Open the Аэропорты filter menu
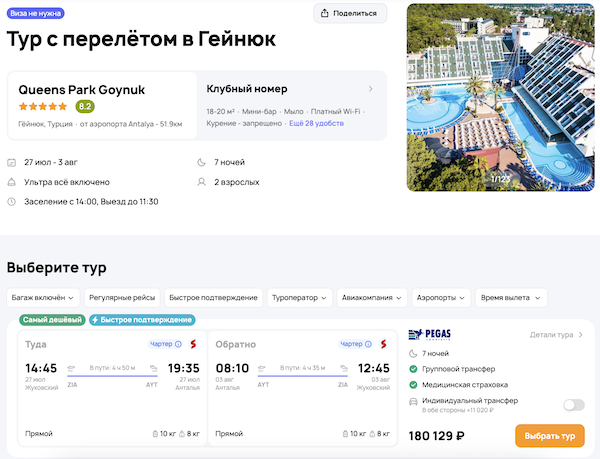This screenshot has height=459, width=600. coord(440,297)
